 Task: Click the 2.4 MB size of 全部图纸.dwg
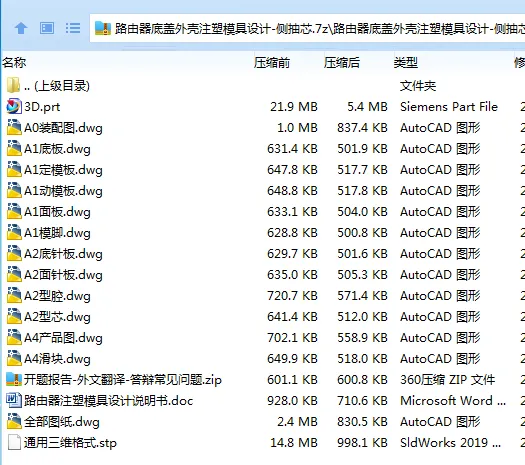[297, 422]
